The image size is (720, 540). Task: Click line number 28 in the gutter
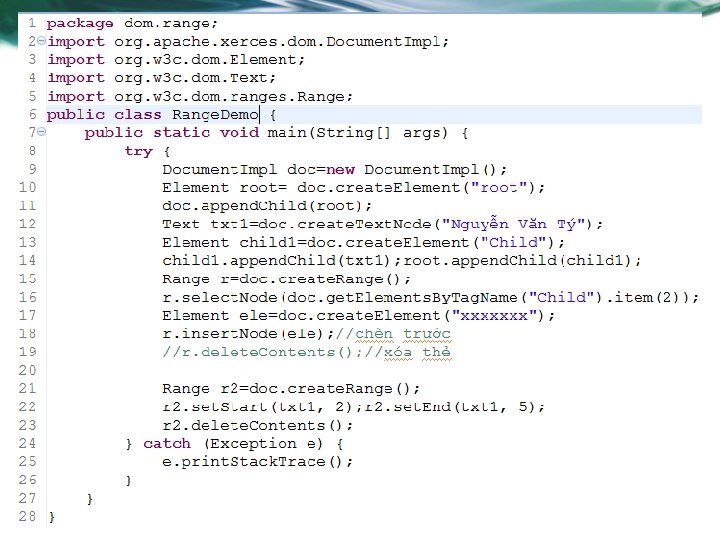(27, 516)
